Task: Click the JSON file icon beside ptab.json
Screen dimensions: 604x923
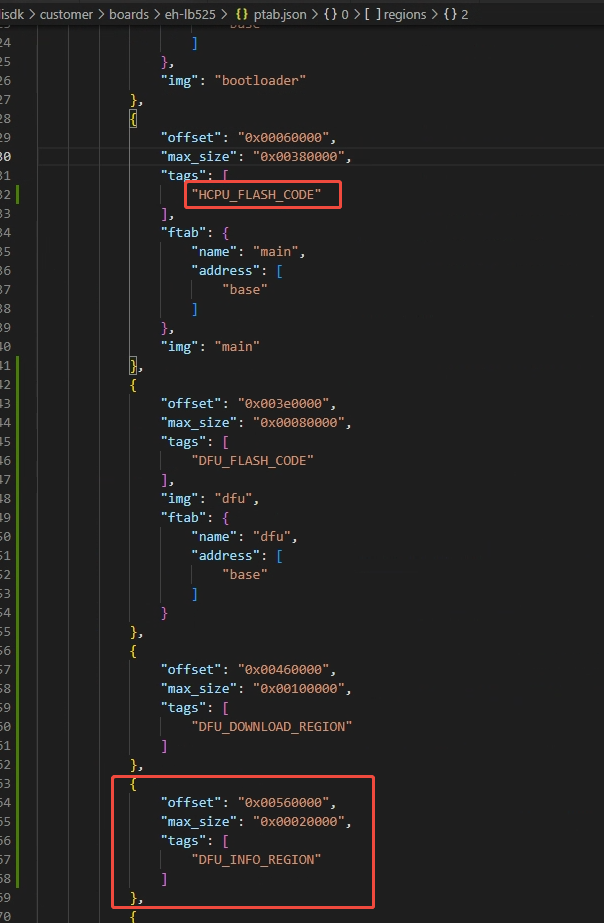Action: point(245,15)
